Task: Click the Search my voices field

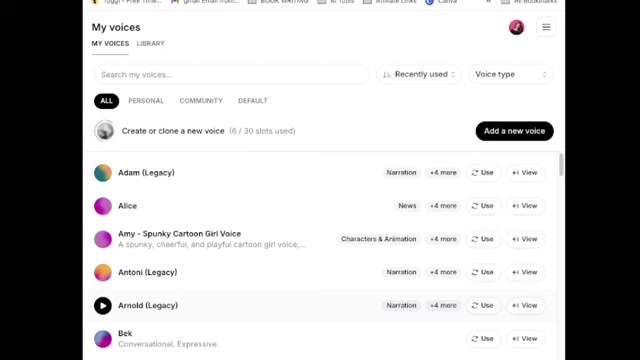Action: [x=231, y=75]
